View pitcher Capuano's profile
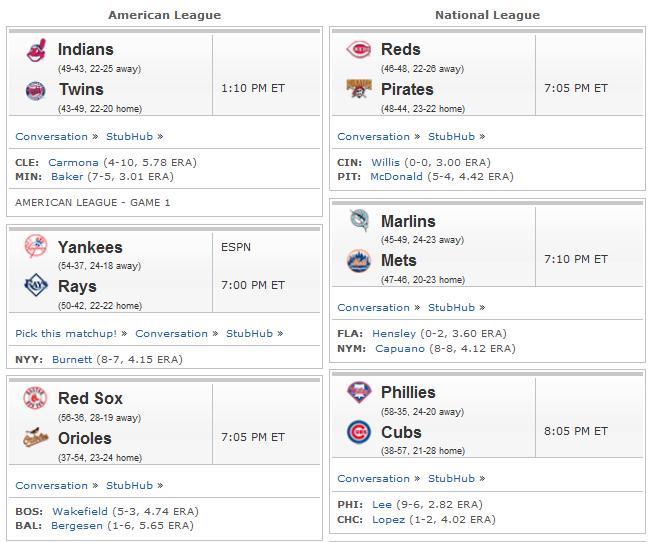 click(400, 349)
